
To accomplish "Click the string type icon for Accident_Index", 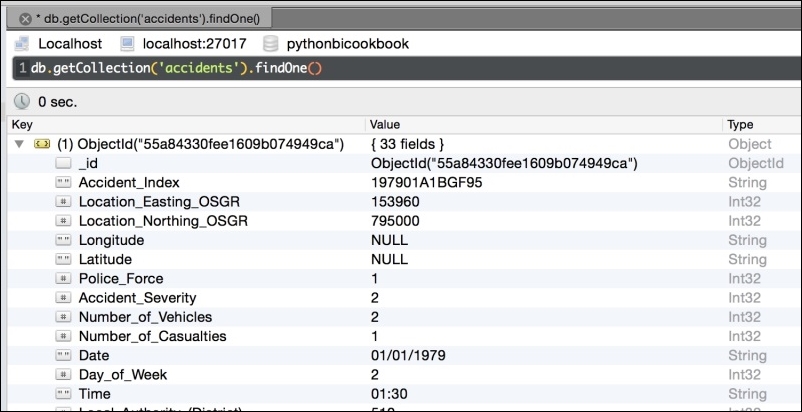I will [x=64, y=183].
